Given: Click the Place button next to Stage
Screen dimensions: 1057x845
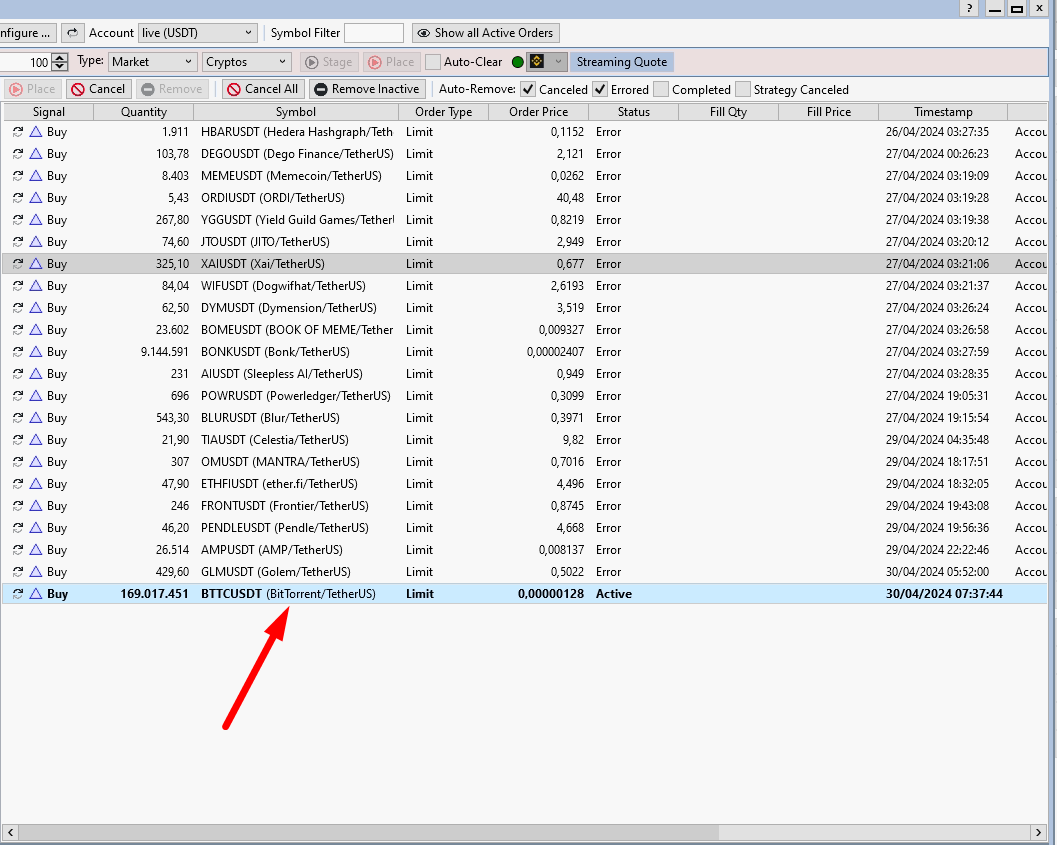Looking at the screenshot, I should tap(392, 62).
